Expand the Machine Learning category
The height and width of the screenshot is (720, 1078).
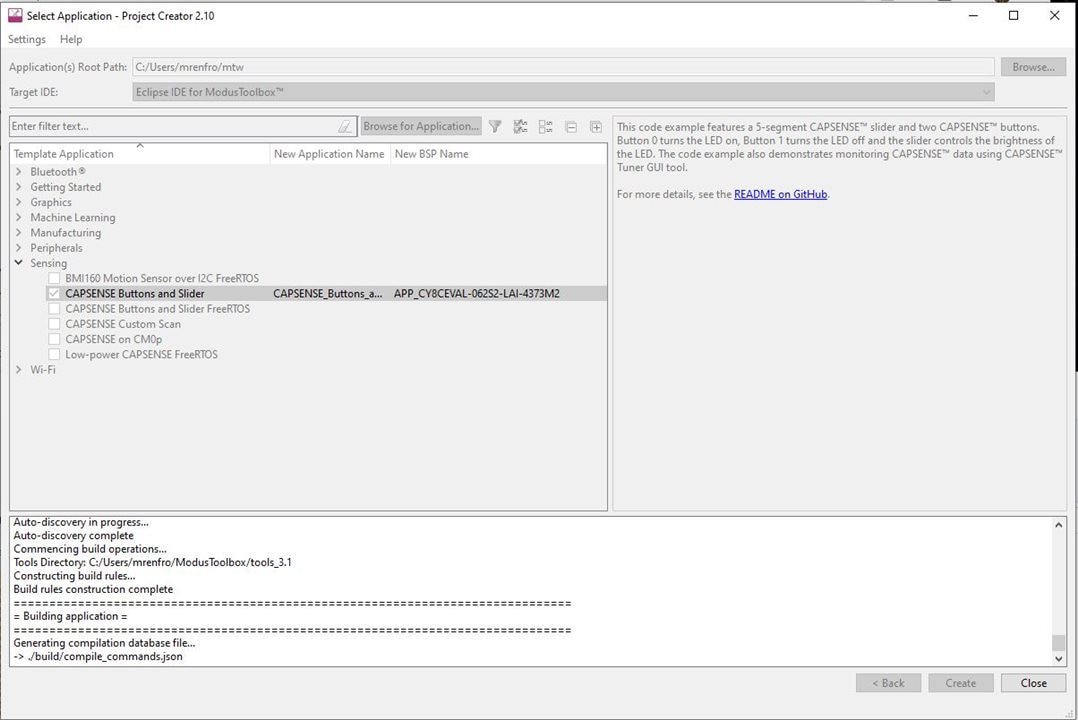pos(19,217)
